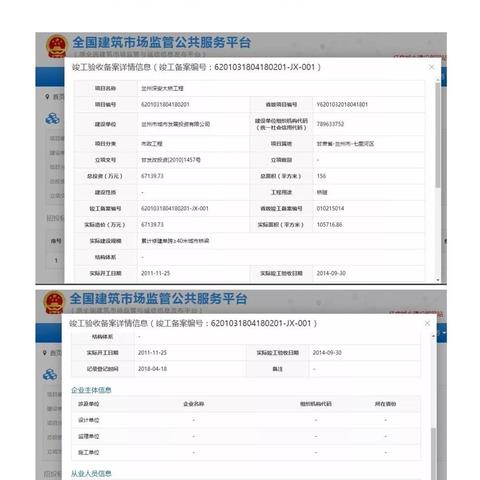The height and width of the screenshot is (480, 480).
Task: Click the 项目名称 label in upper dialog
Action: click(105, 88)
